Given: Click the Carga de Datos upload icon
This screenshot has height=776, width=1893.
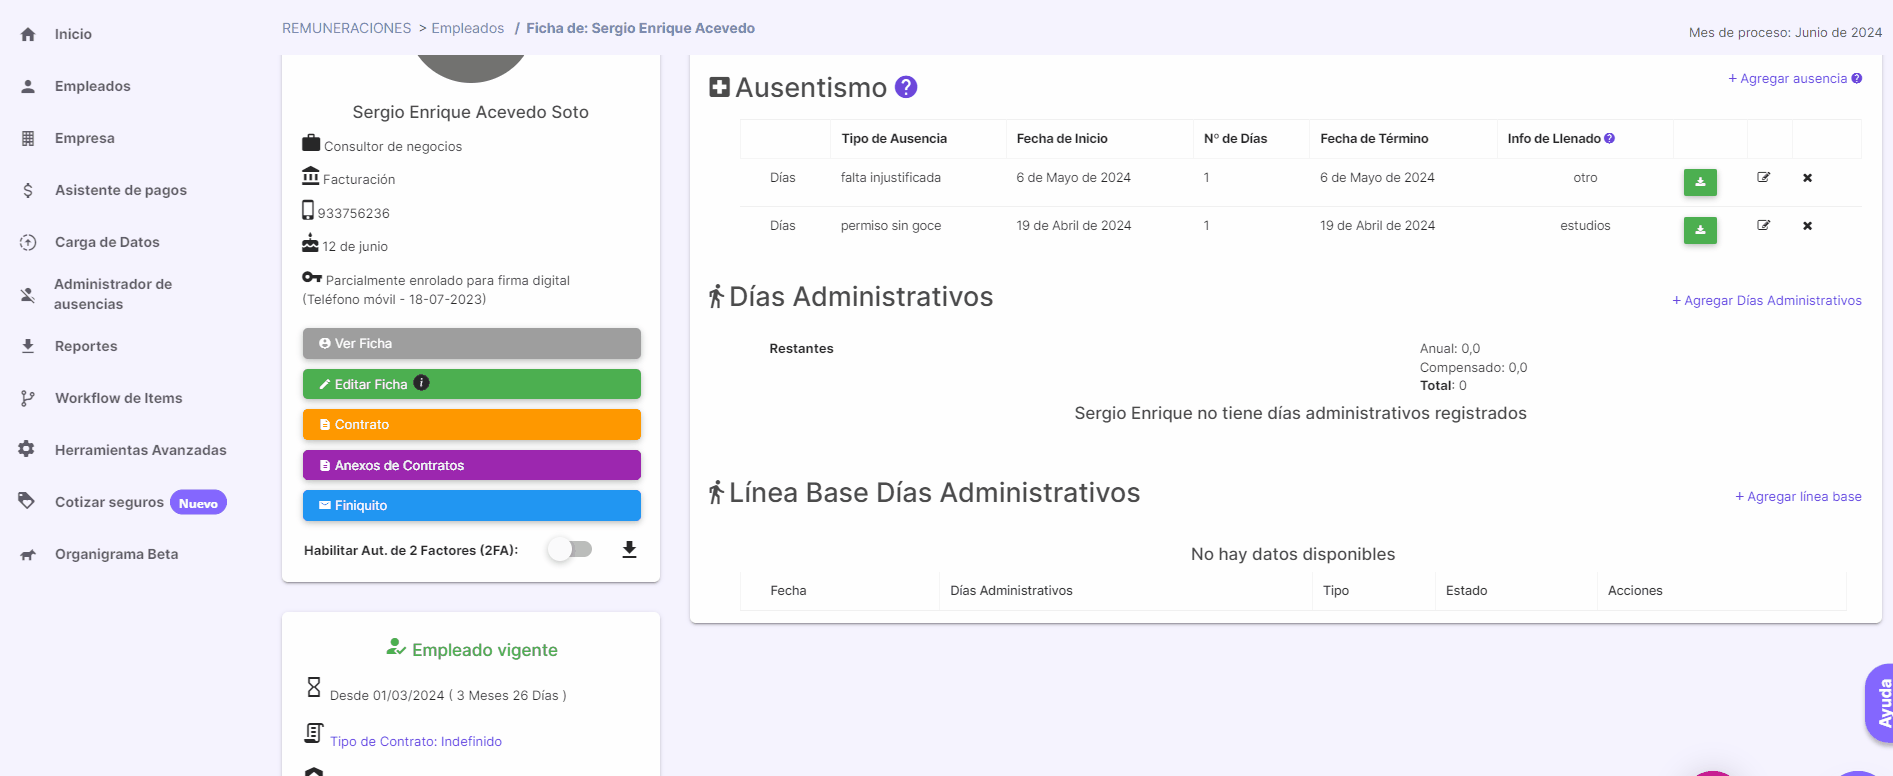Looking at the screenshot, I should 28,242.
